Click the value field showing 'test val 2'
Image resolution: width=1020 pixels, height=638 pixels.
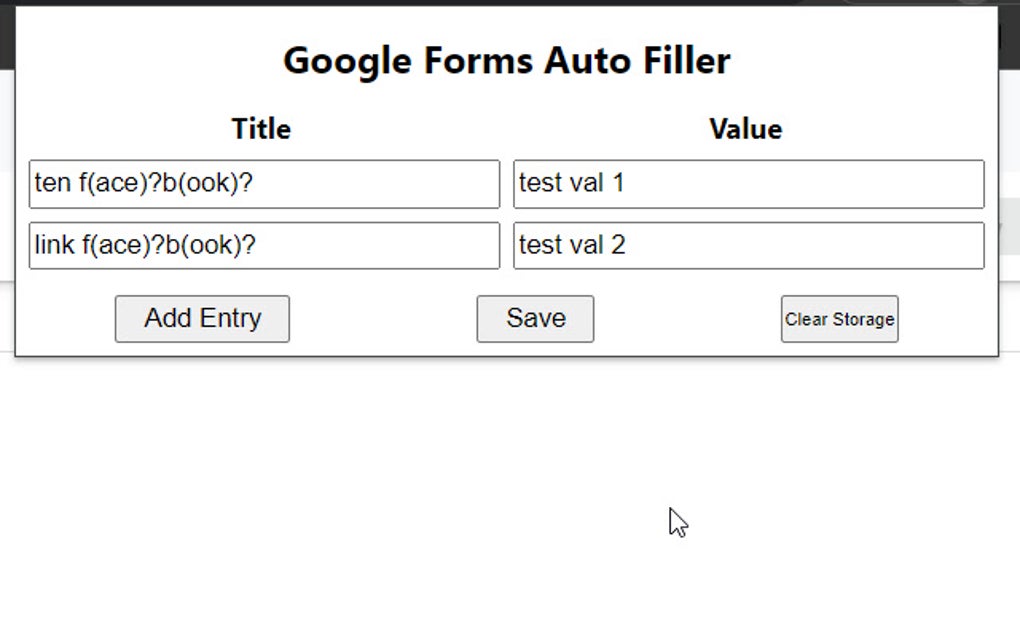click(x=746, y=245)
